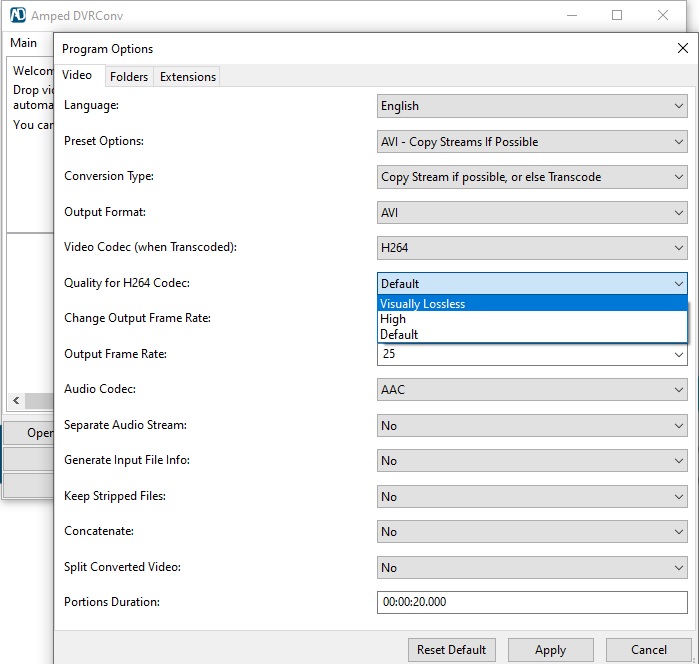Click left scroll arrow in DVRConv window
The width and height of the screenshot is (699, 664).
point(16,400)
